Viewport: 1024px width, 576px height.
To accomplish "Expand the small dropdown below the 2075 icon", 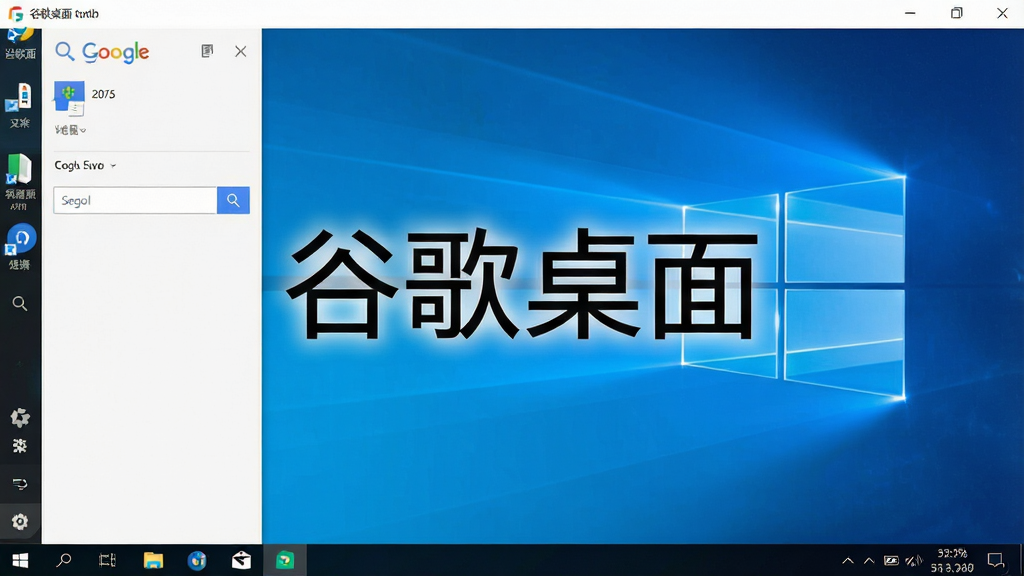I will [x=71, y=130].
